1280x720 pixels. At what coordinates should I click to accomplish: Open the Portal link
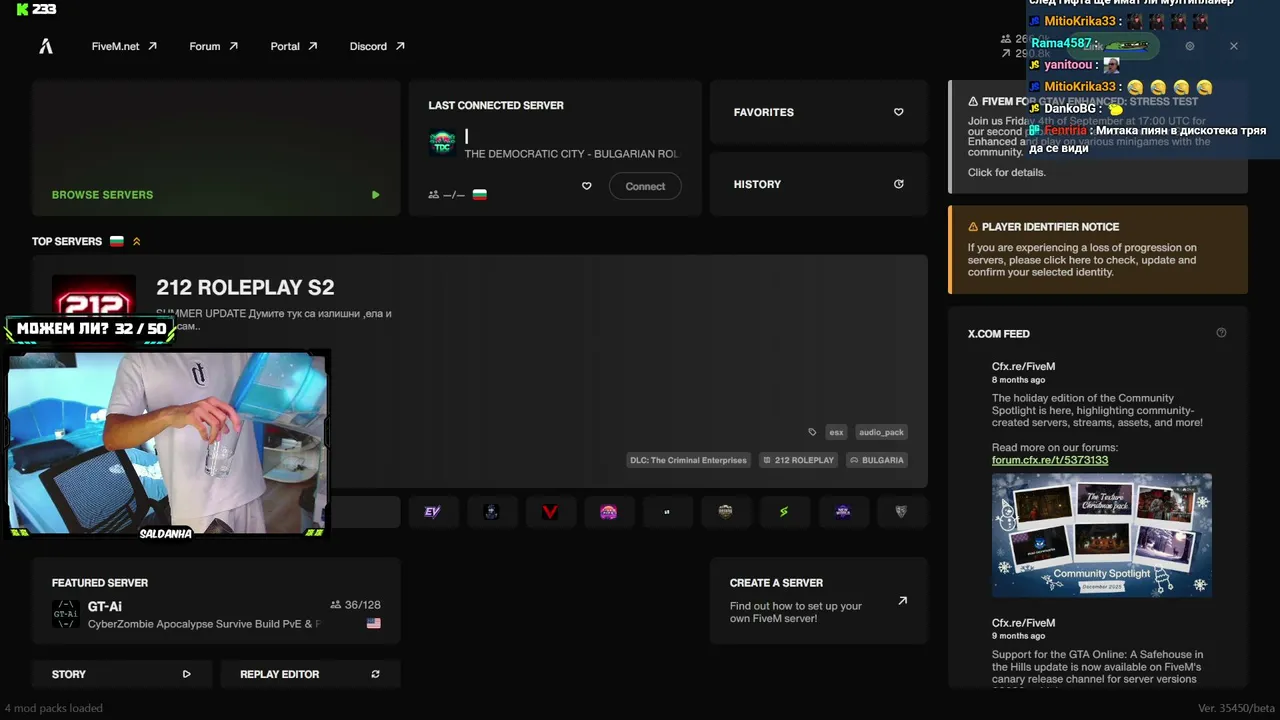pyautogui.click(x=293, y=46)
